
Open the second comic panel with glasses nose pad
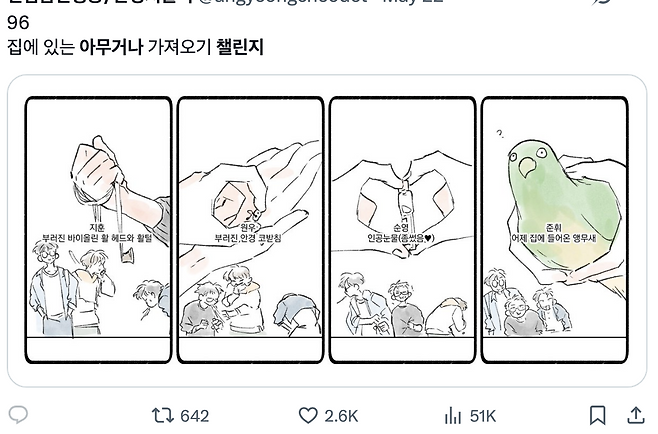pyautogui.click(x=251, y=229)
